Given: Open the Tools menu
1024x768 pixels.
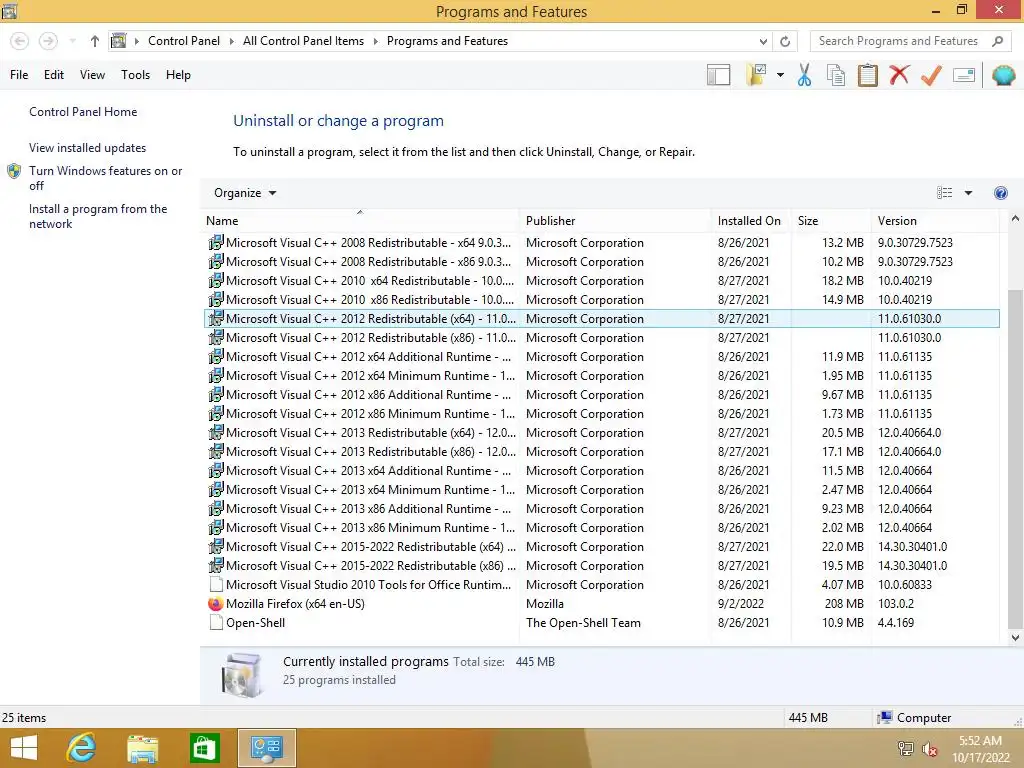Looking at the screenshot, I should point(135,75).
